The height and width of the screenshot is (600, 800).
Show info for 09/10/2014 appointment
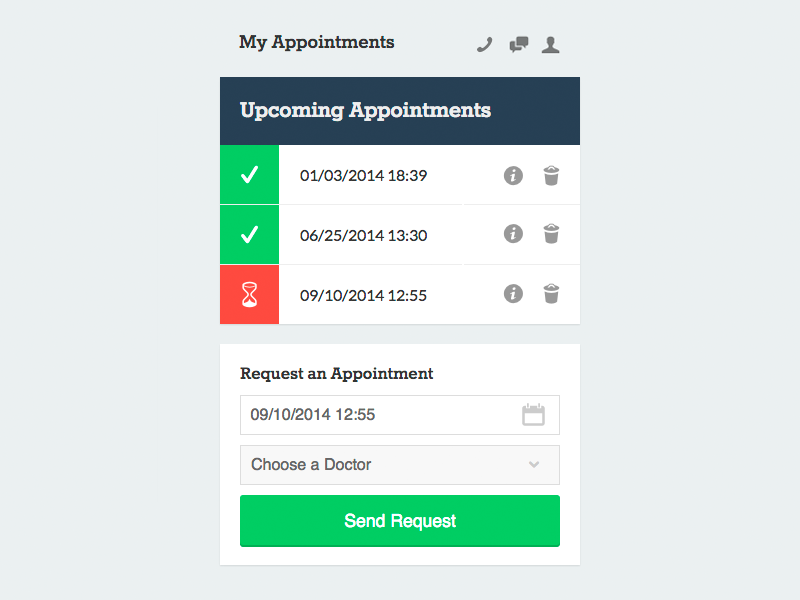pos(513,294)
